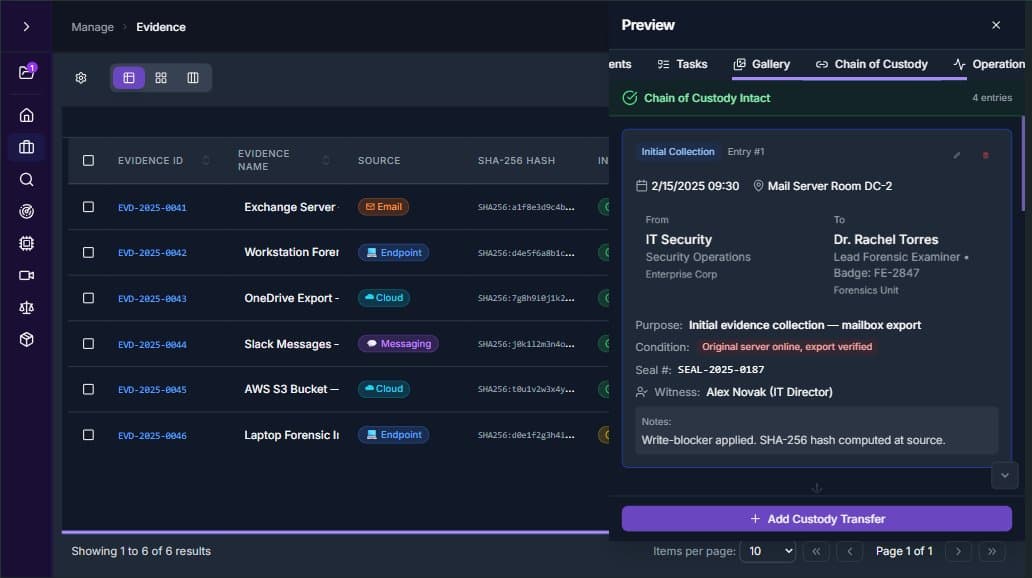Click the Messaging source tag
This screenshot has width=1032, height=578.
pos(398,344)
